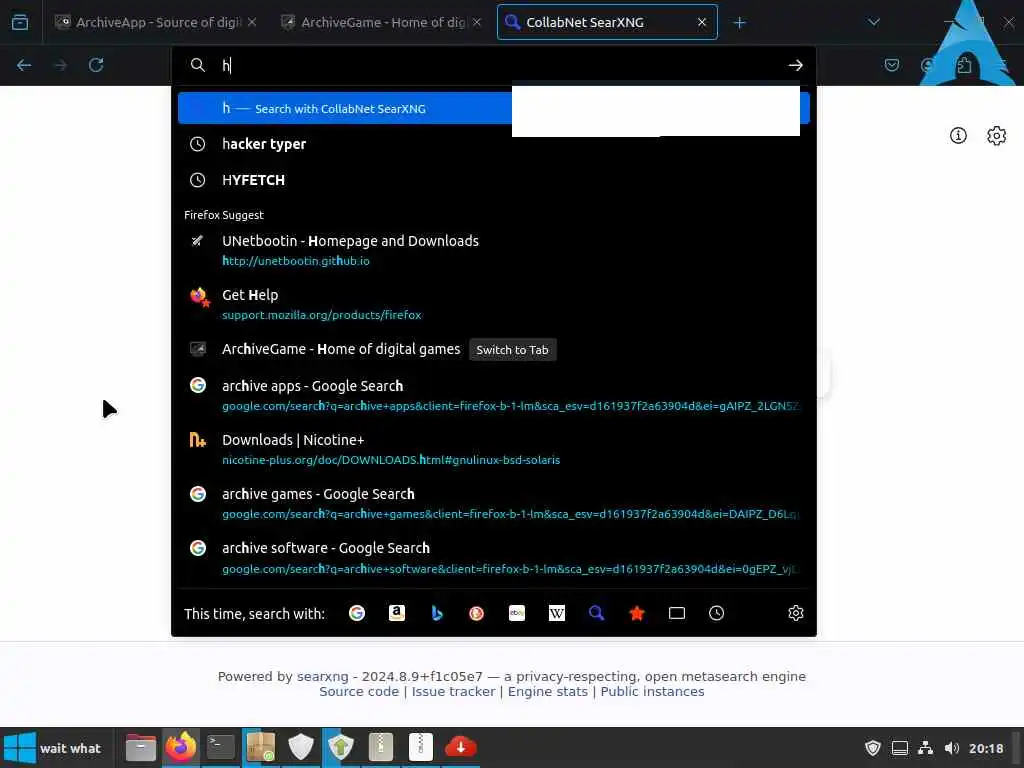This screenshot has width=1024, height=768.
Task: Search history via clock icon
Action: coord(716,613)
